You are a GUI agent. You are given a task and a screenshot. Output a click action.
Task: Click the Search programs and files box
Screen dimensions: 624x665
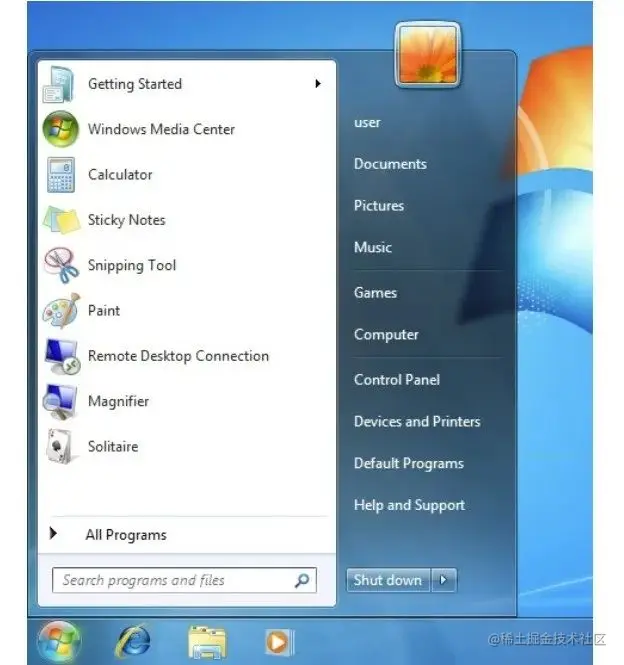click(x=184, y=580)
